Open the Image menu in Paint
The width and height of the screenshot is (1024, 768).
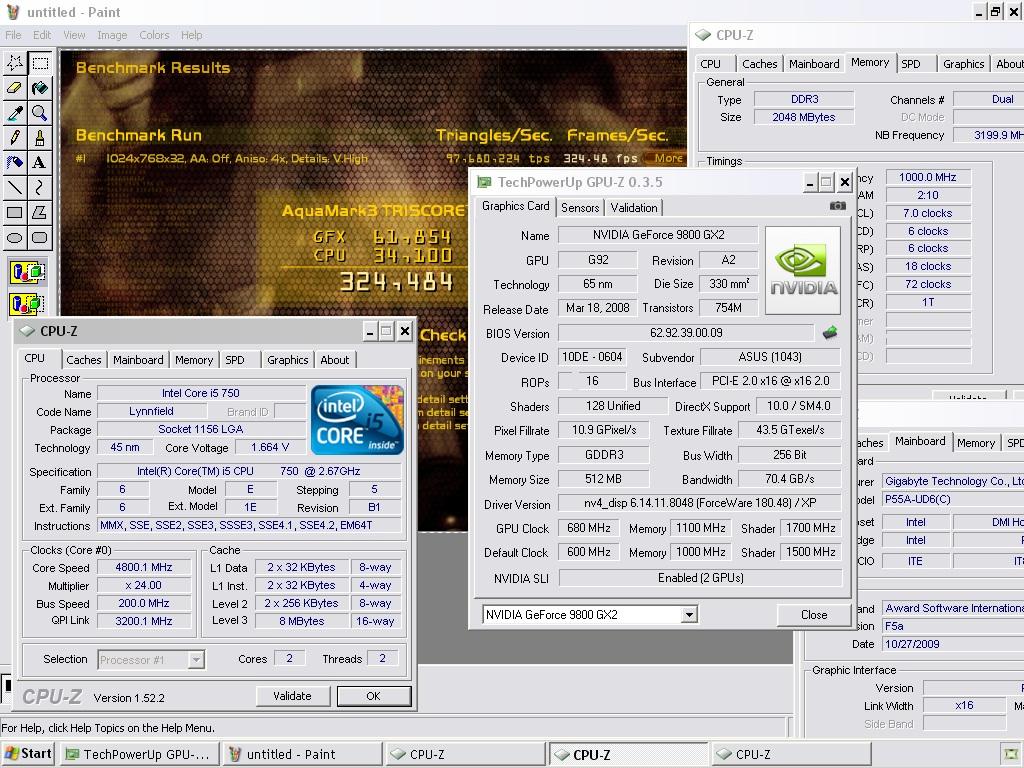click(x=112, y=35)
